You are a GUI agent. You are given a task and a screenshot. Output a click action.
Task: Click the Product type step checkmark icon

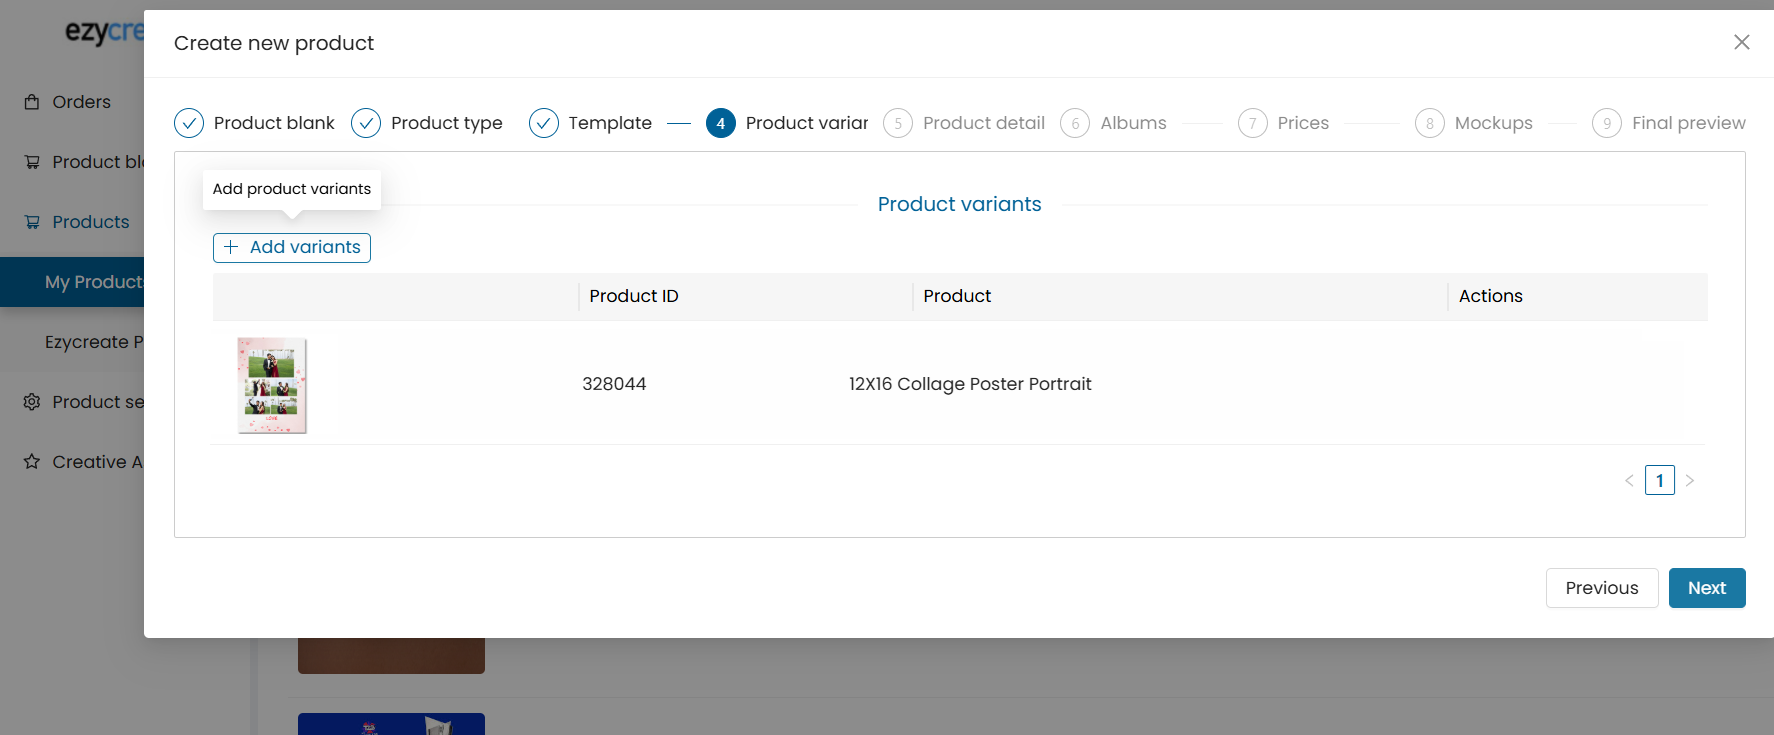tap(366, 123)
